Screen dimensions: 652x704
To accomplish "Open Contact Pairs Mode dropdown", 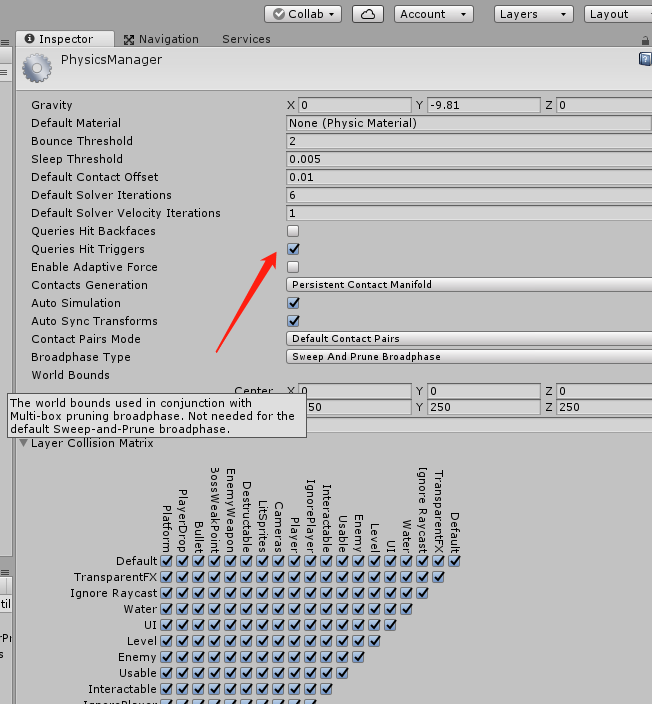I will tap(469, 339).
